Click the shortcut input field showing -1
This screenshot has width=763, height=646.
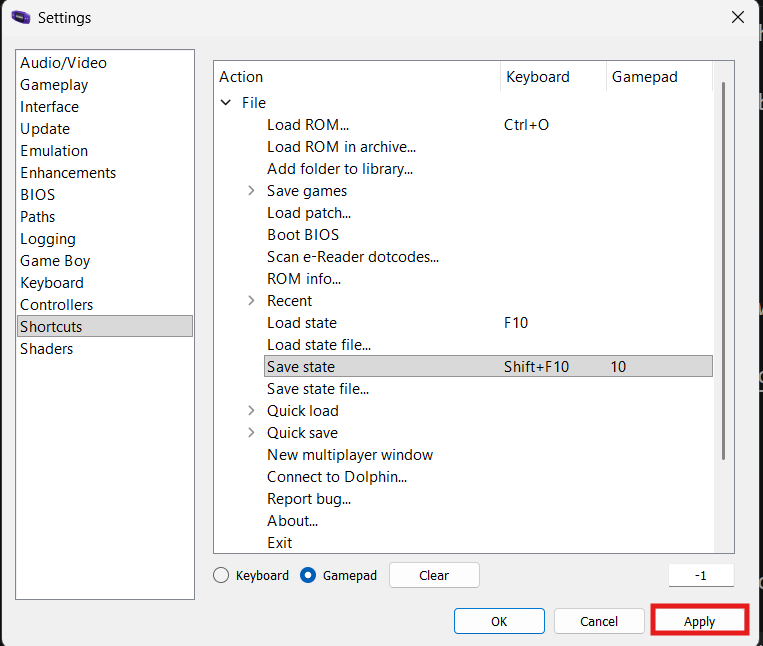point(701,575)
